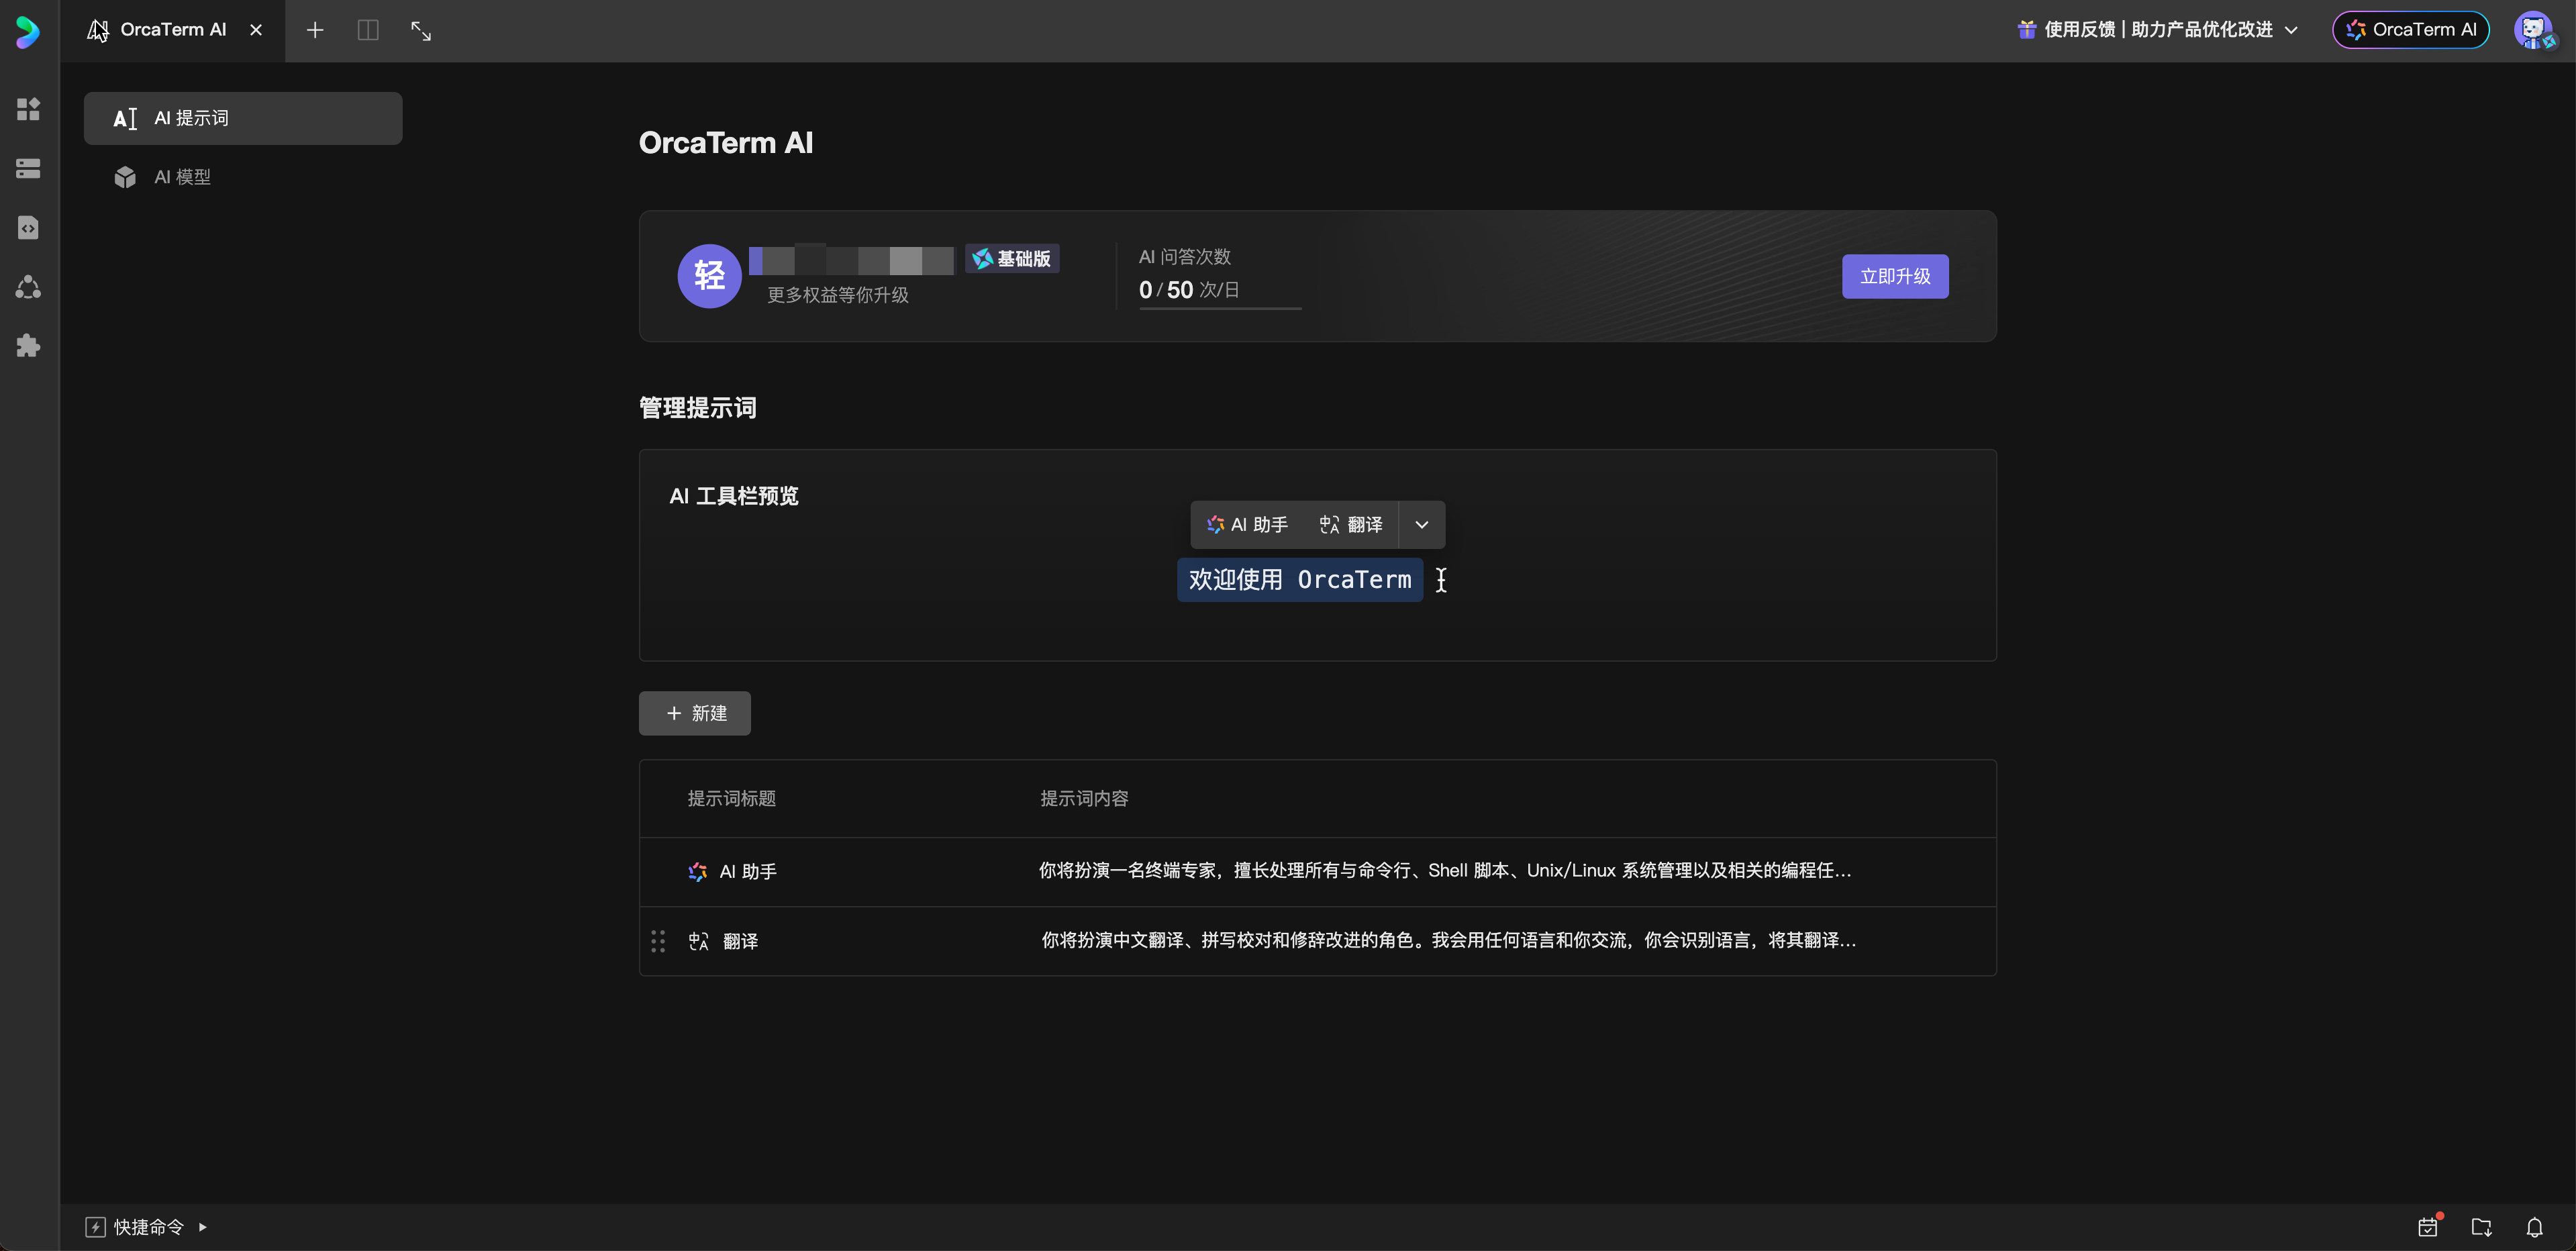This screenshot has width=2576, height=1251.
Task: Open the plugins puzzle-piece sidebar icon
Action: [x=28, y=346]
